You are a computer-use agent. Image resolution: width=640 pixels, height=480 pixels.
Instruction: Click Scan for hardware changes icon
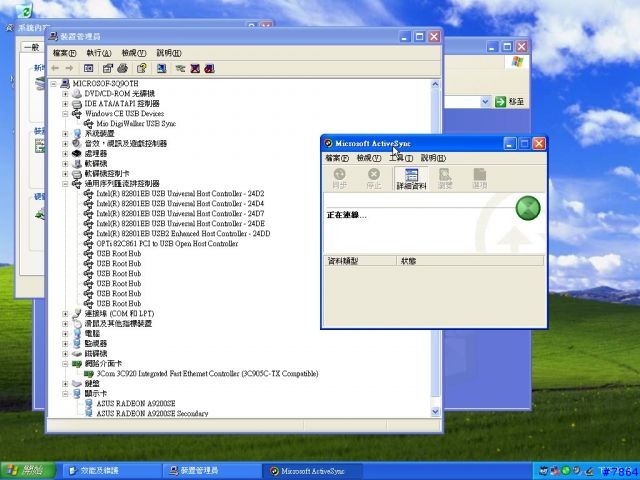[162, 68]
